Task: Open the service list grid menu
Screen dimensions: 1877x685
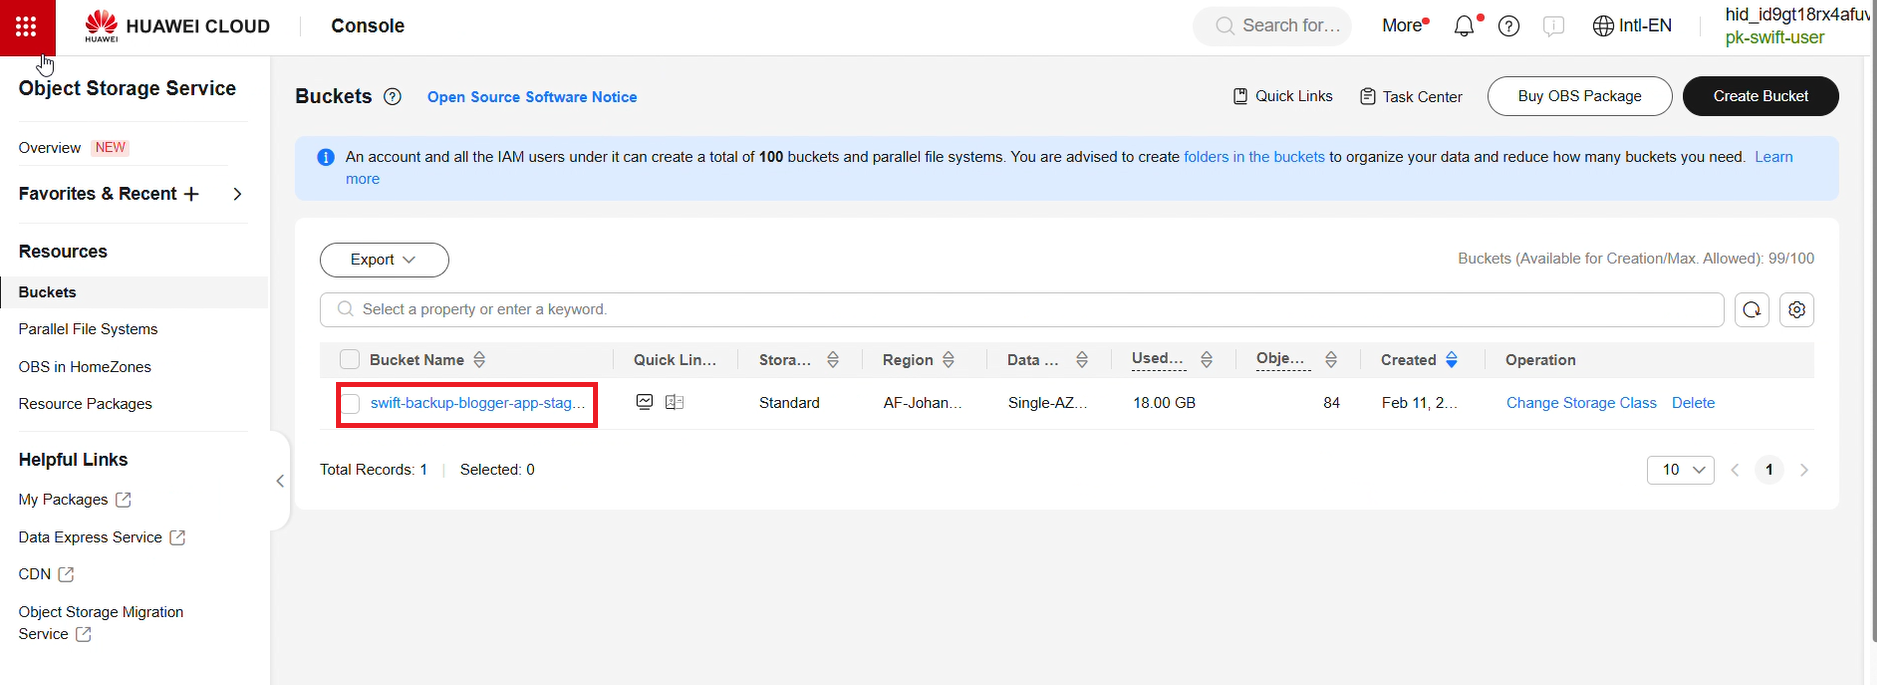Action: point(27,27)
